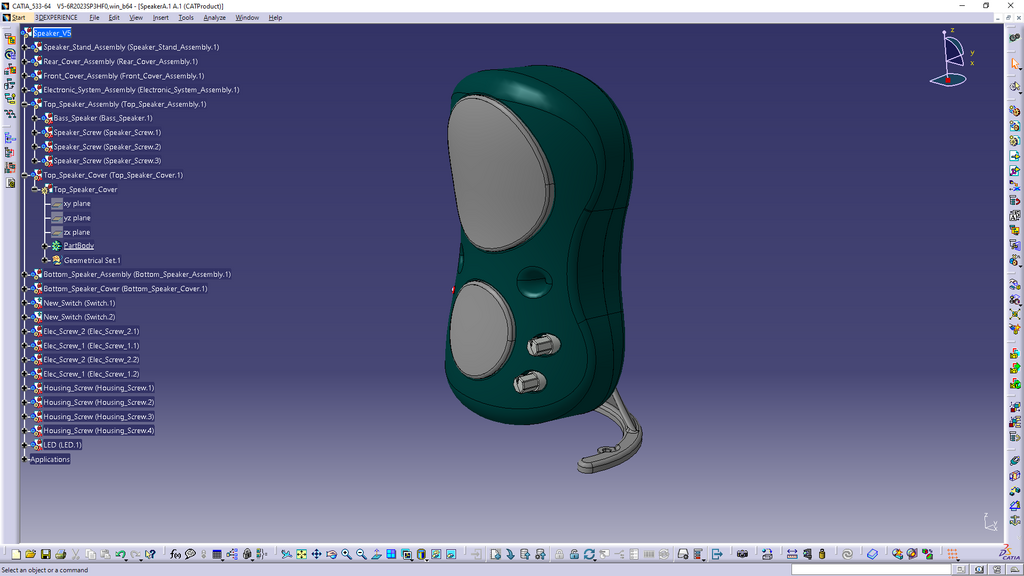
Task: Click the Zoom In magnifier icon
Action: [346, 554]
